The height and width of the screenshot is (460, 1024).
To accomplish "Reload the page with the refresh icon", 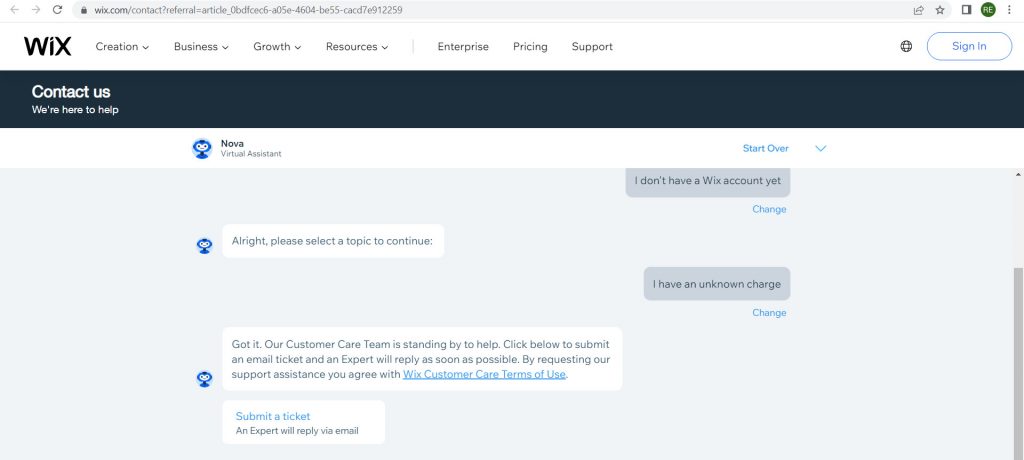I will 57,10.
